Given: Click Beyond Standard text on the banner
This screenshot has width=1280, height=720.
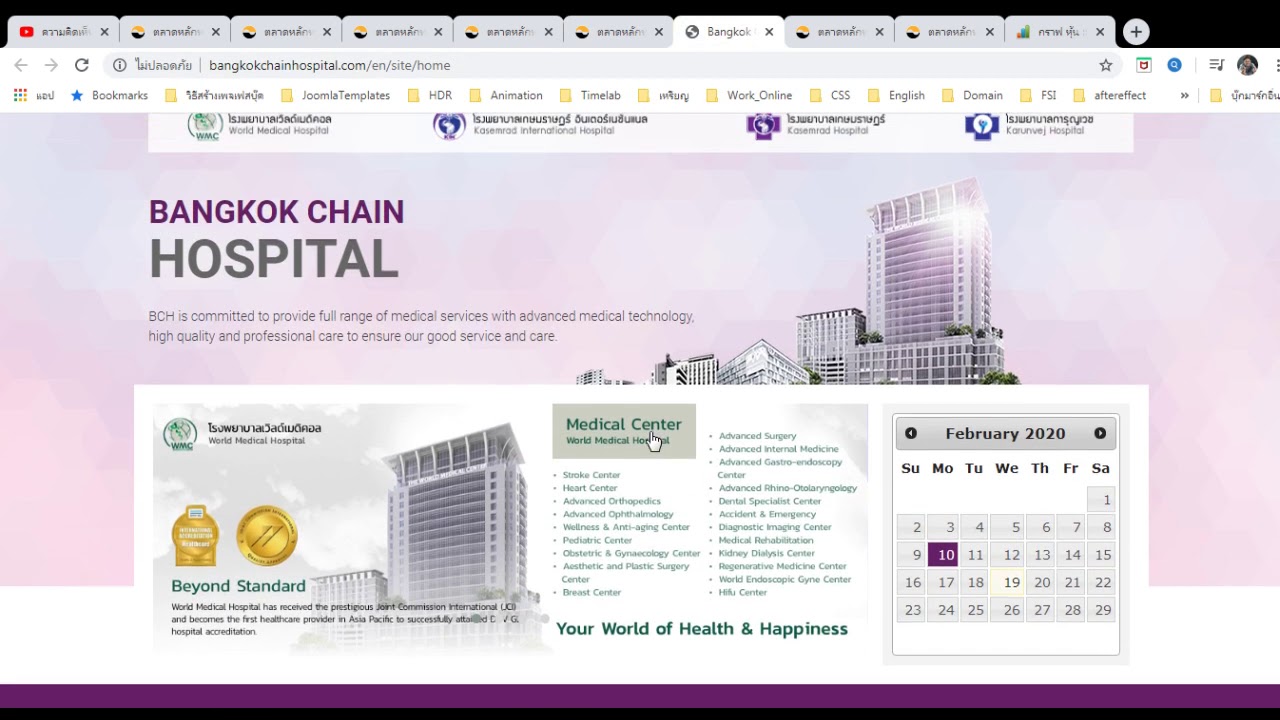Looking at the screenshot, I should [x=238, y=586].
